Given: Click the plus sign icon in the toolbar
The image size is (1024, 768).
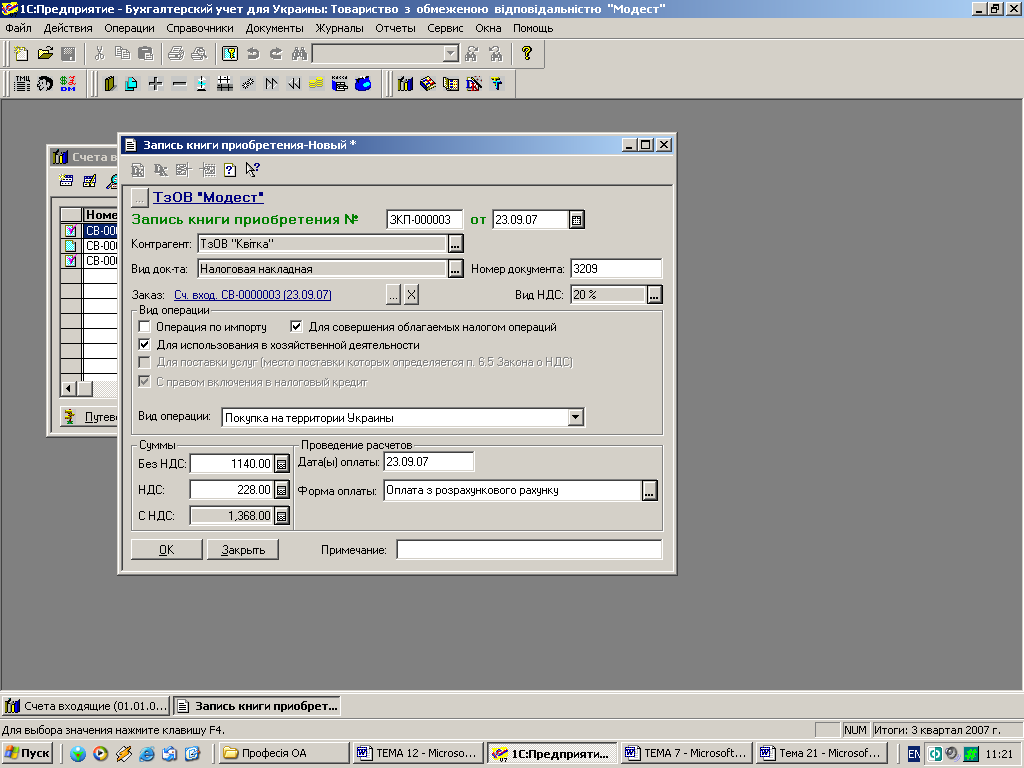Looking at the screenshot, I should [x=155, y=84].
